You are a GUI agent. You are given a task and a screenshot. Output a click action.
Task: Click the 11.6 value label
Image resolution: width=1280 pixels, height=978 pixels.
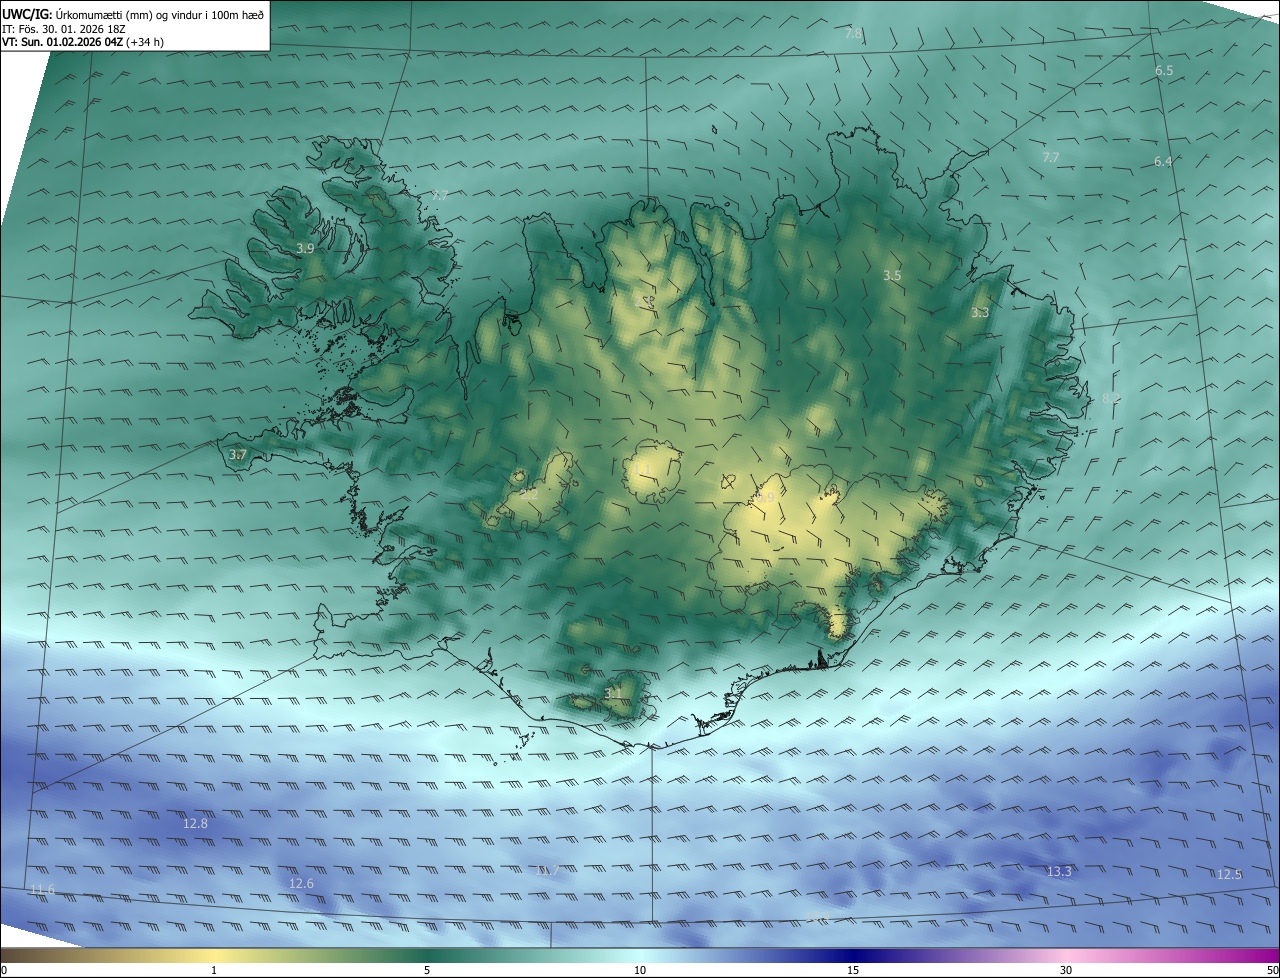(x=43, y=890)
